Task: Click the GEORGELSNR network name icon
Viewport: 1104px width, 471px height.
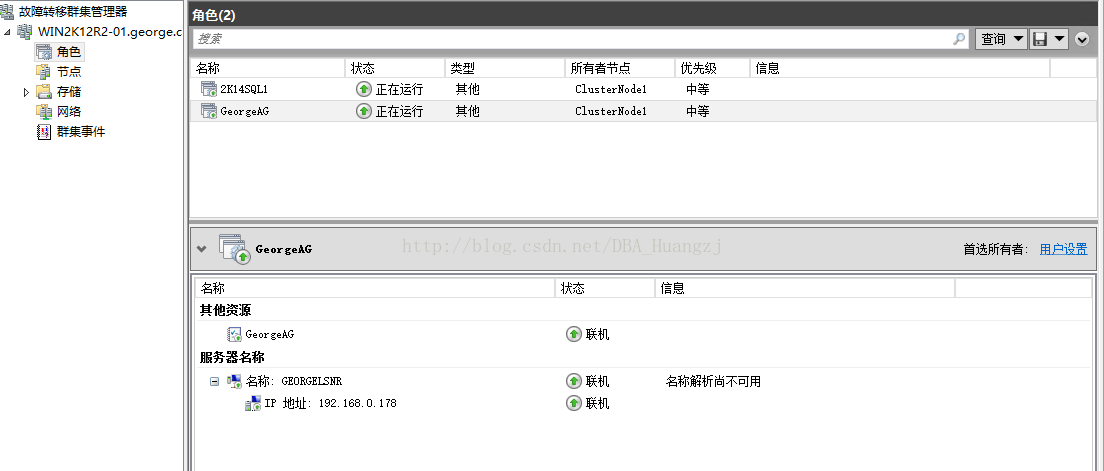Action: tap(234, 382)
